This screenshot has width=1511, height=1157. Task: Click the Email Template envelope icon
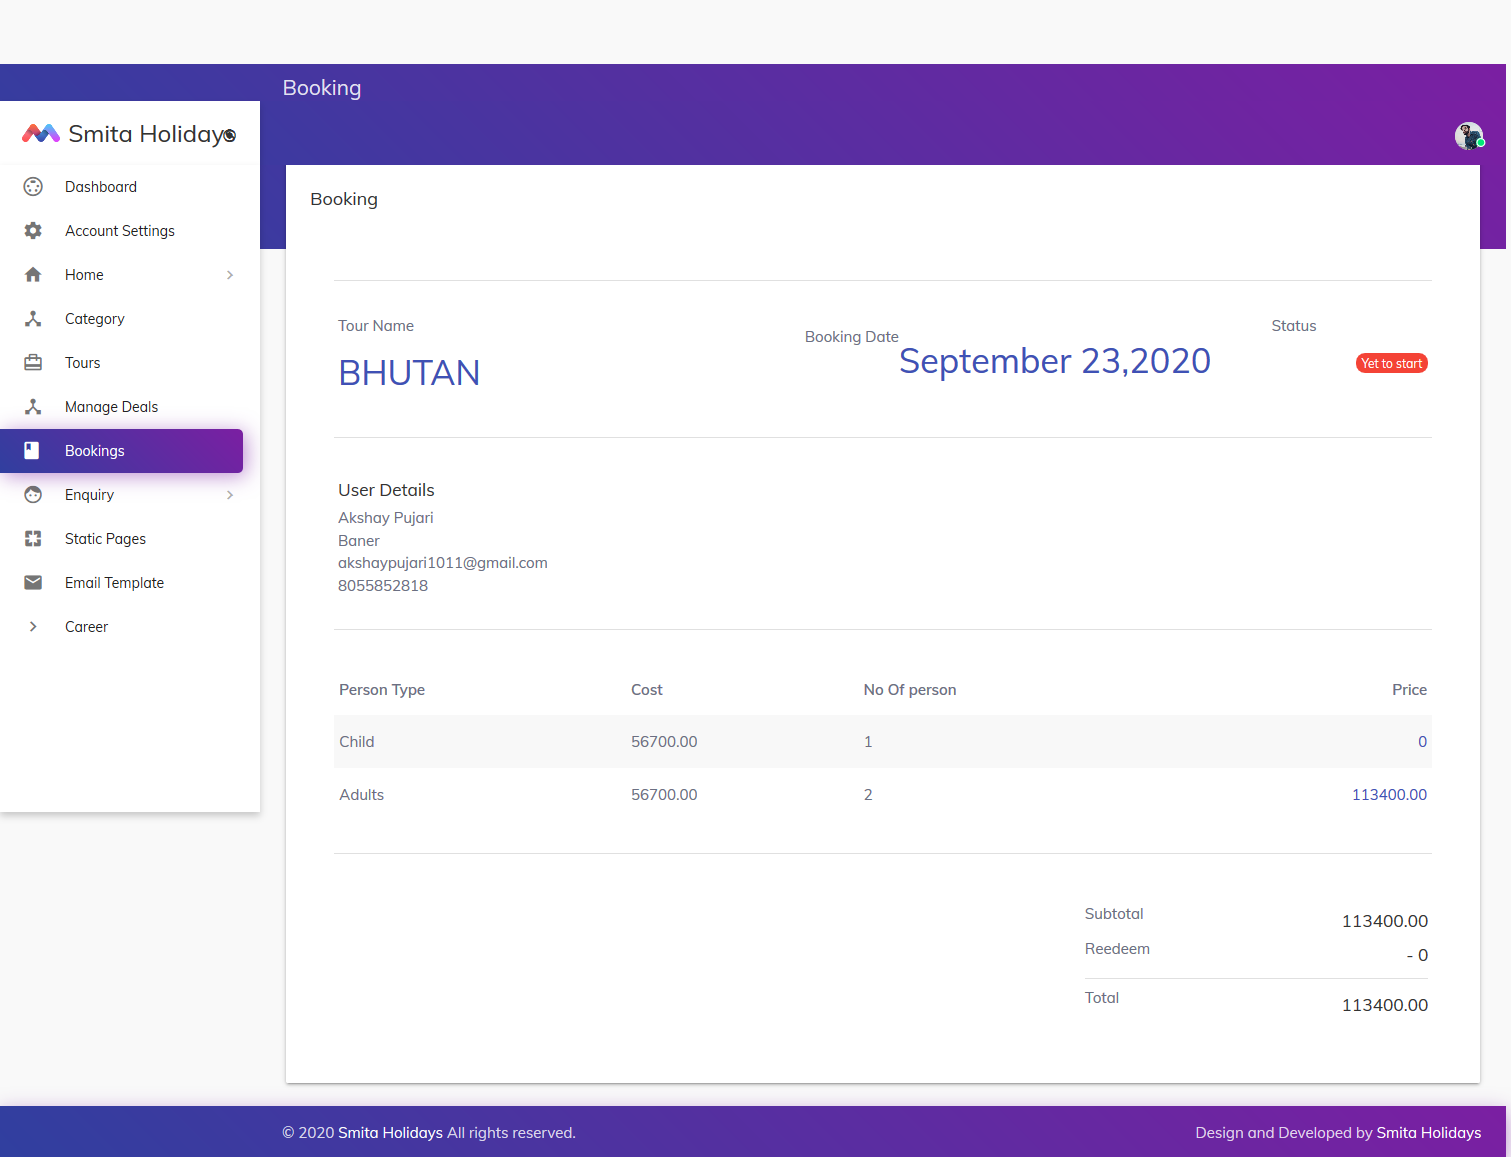tap(33, 583)
